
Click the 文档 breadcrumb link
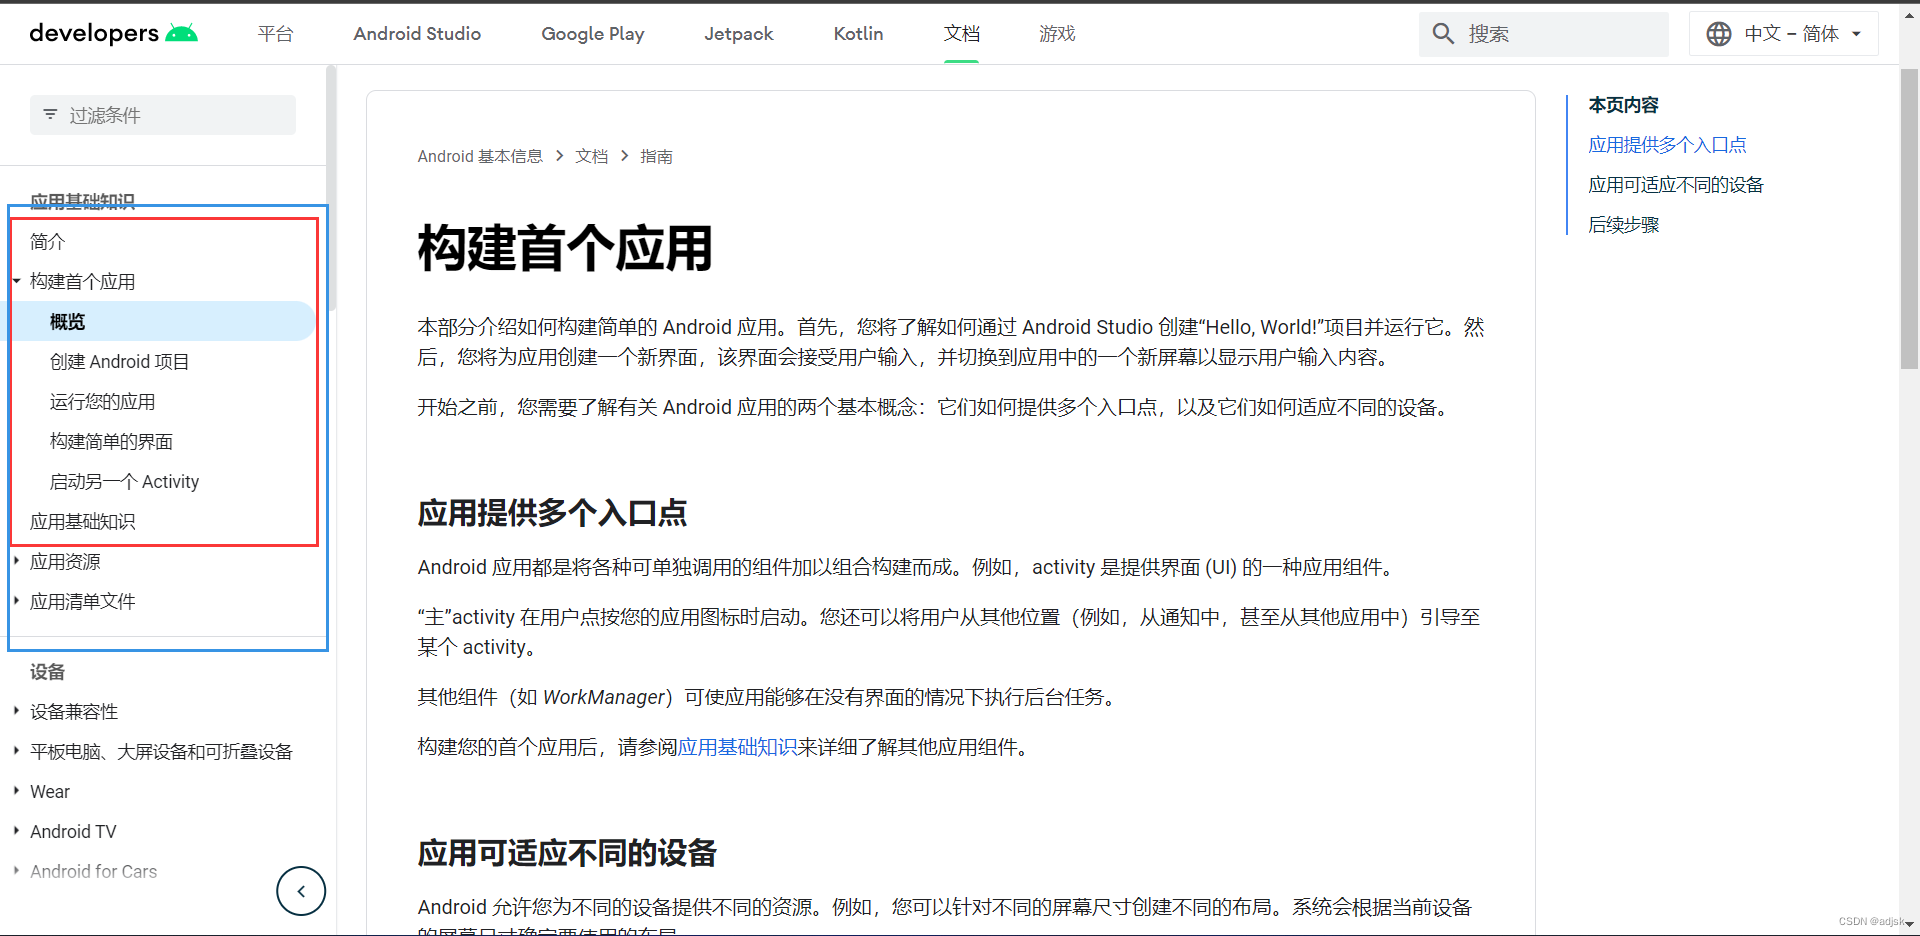(591, 156)
